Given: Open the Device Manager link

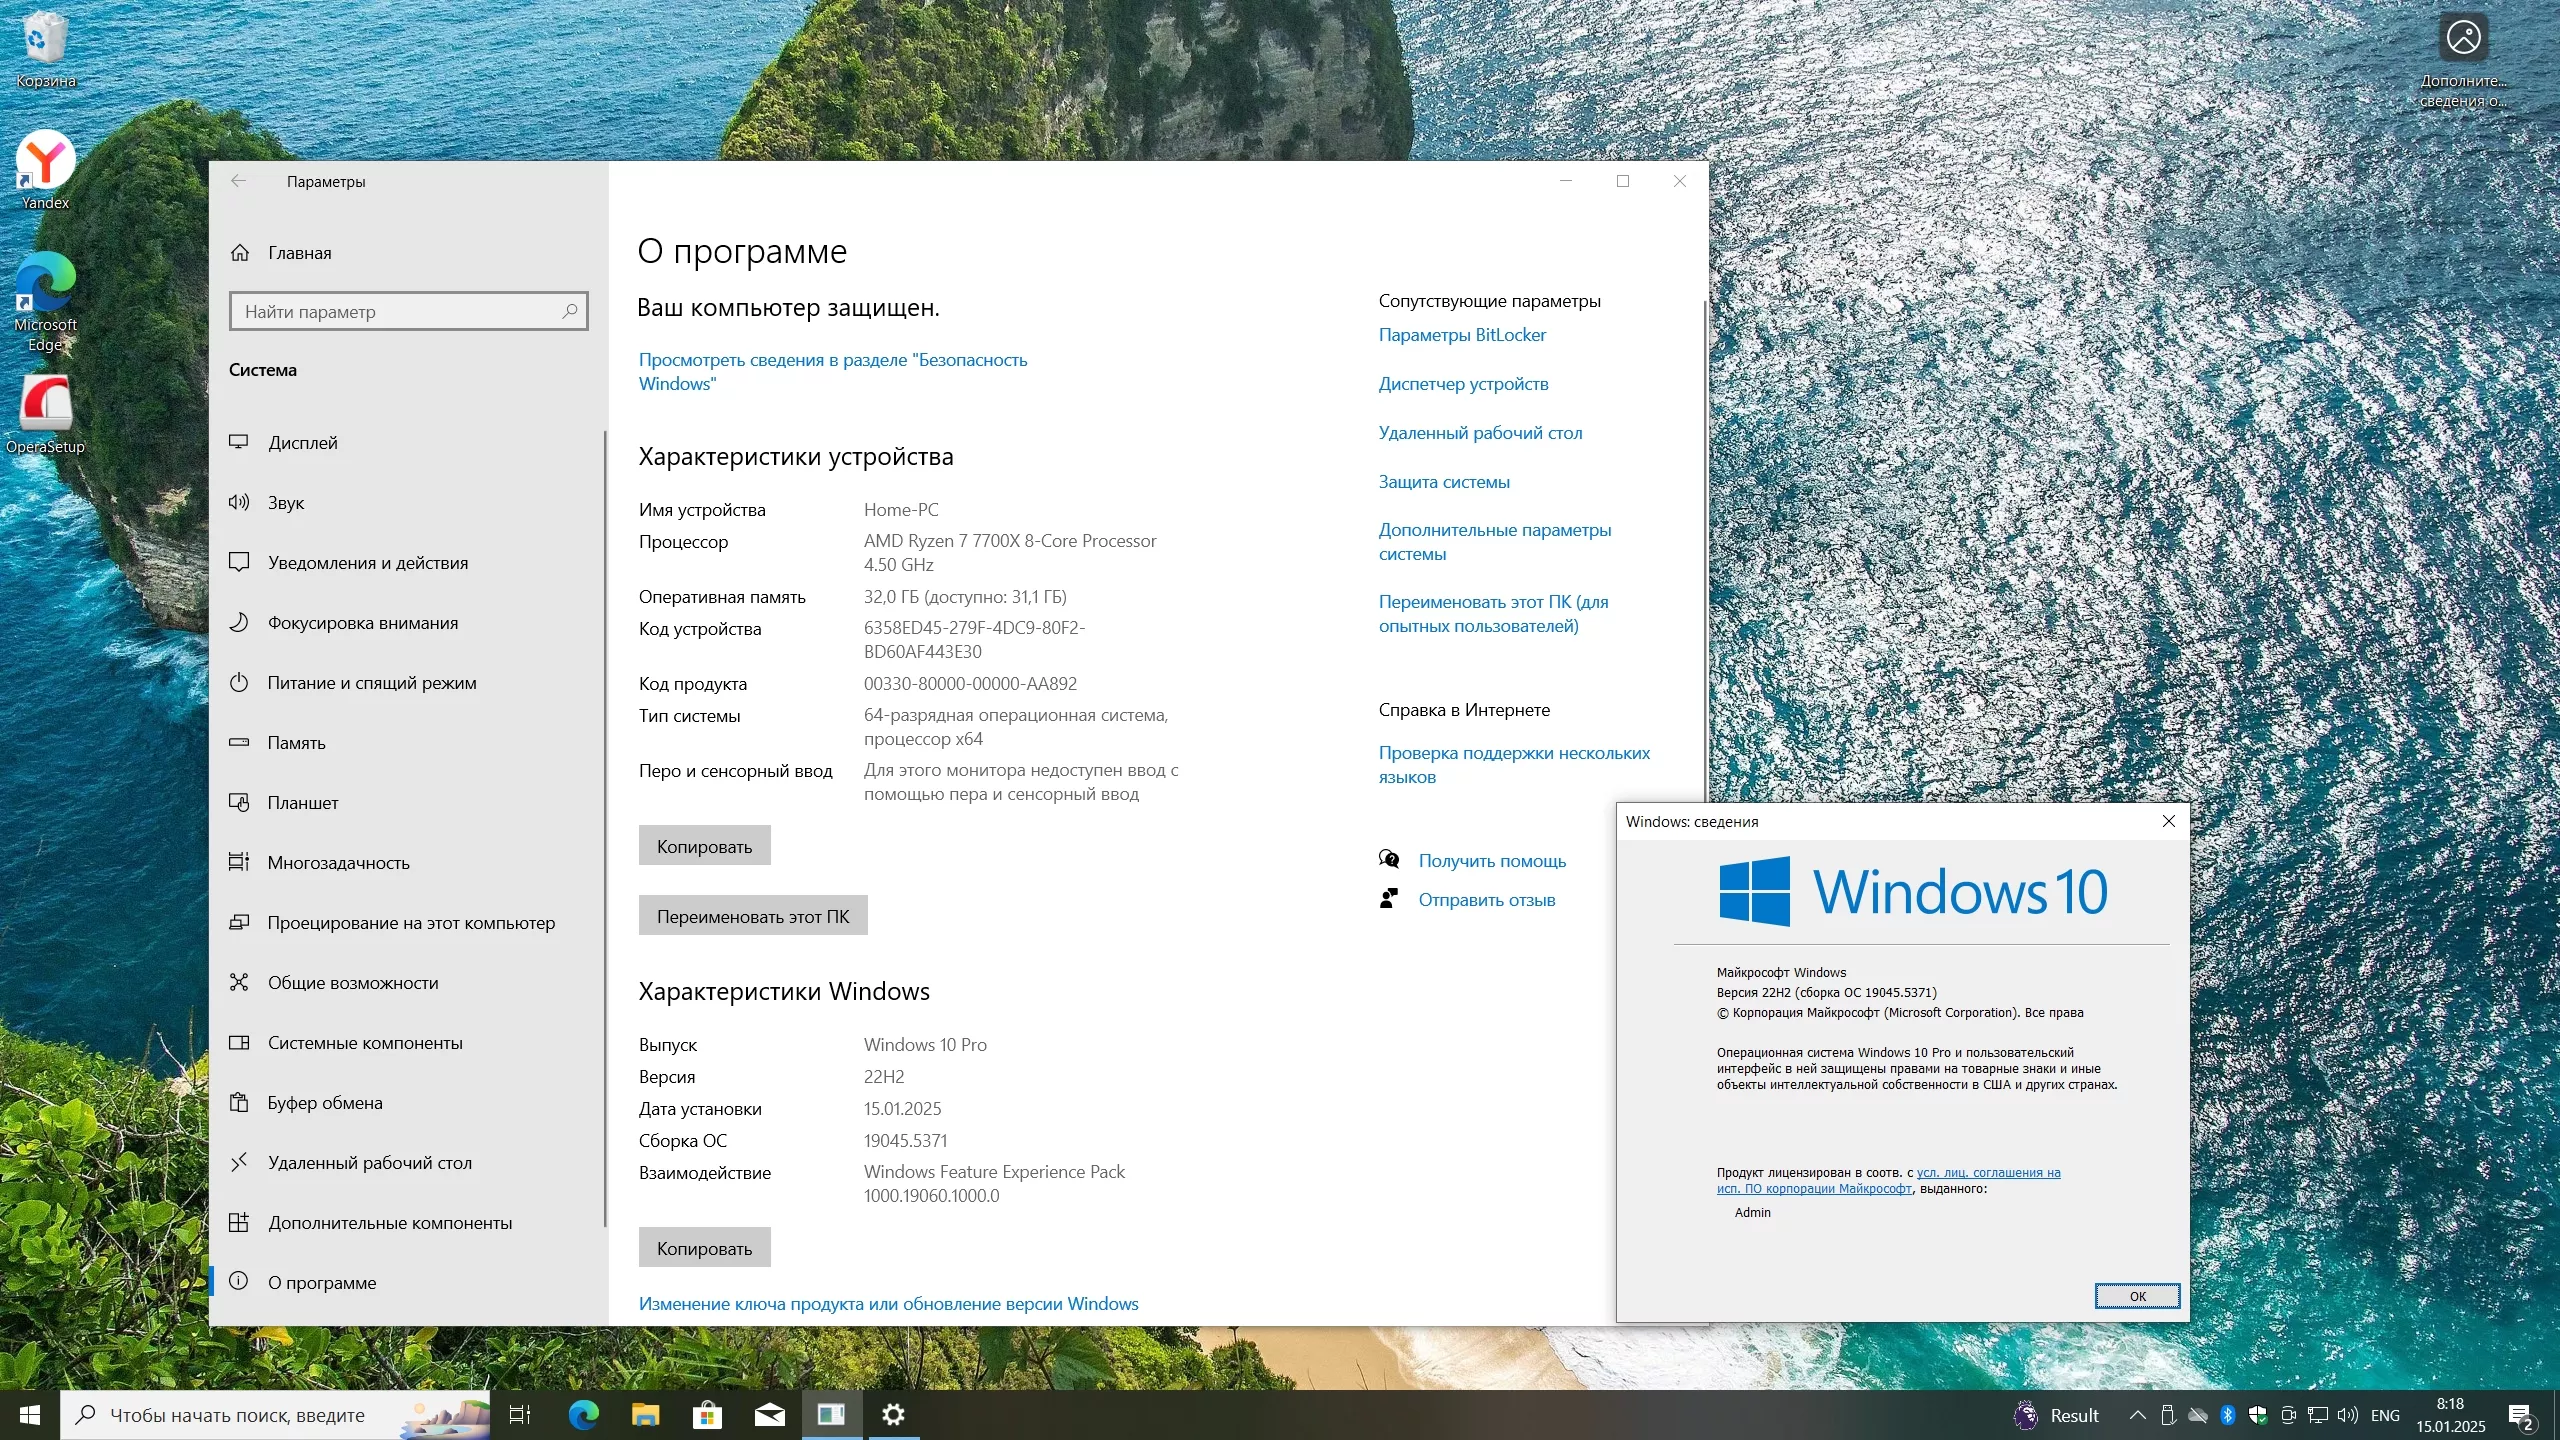Looking at the screenshot, I should click(x=1463, y=384).
